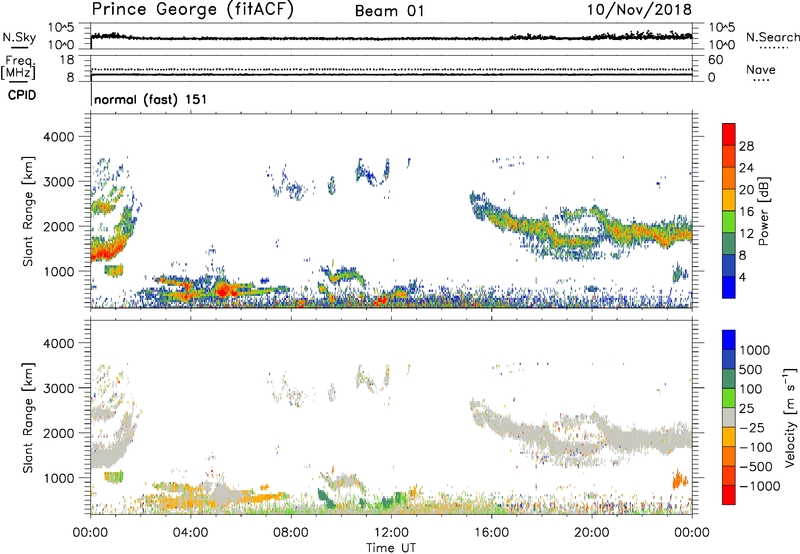The image size is (800, 554).
Task: Click the "-25" velocity colorbar label
Action: 750,427
